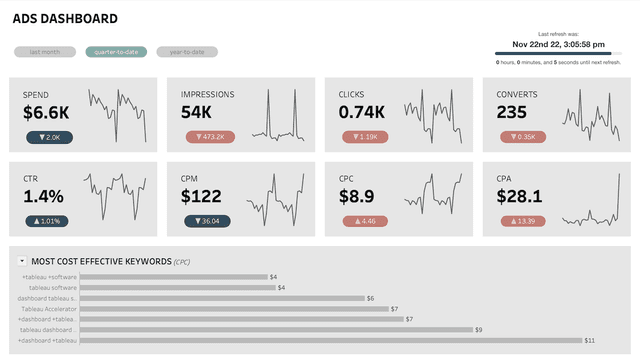Screen dimensions: 640x363
Task: Open the Spend sparkline chart
Action: tap(117, 116)
